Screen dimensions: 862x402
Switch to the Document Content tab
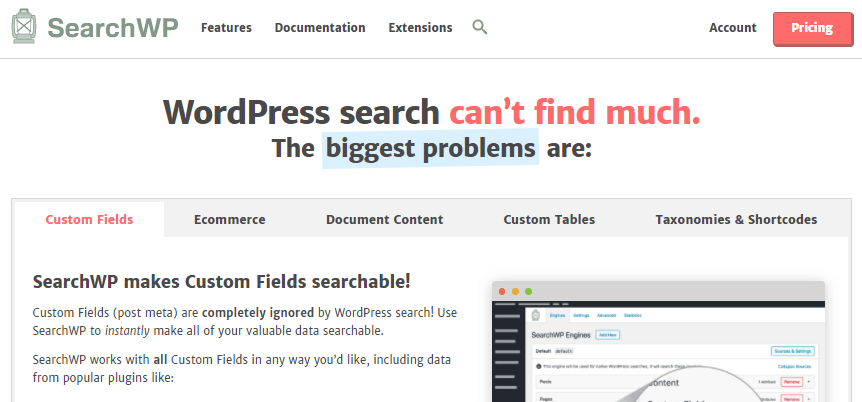tap(384, 219)
